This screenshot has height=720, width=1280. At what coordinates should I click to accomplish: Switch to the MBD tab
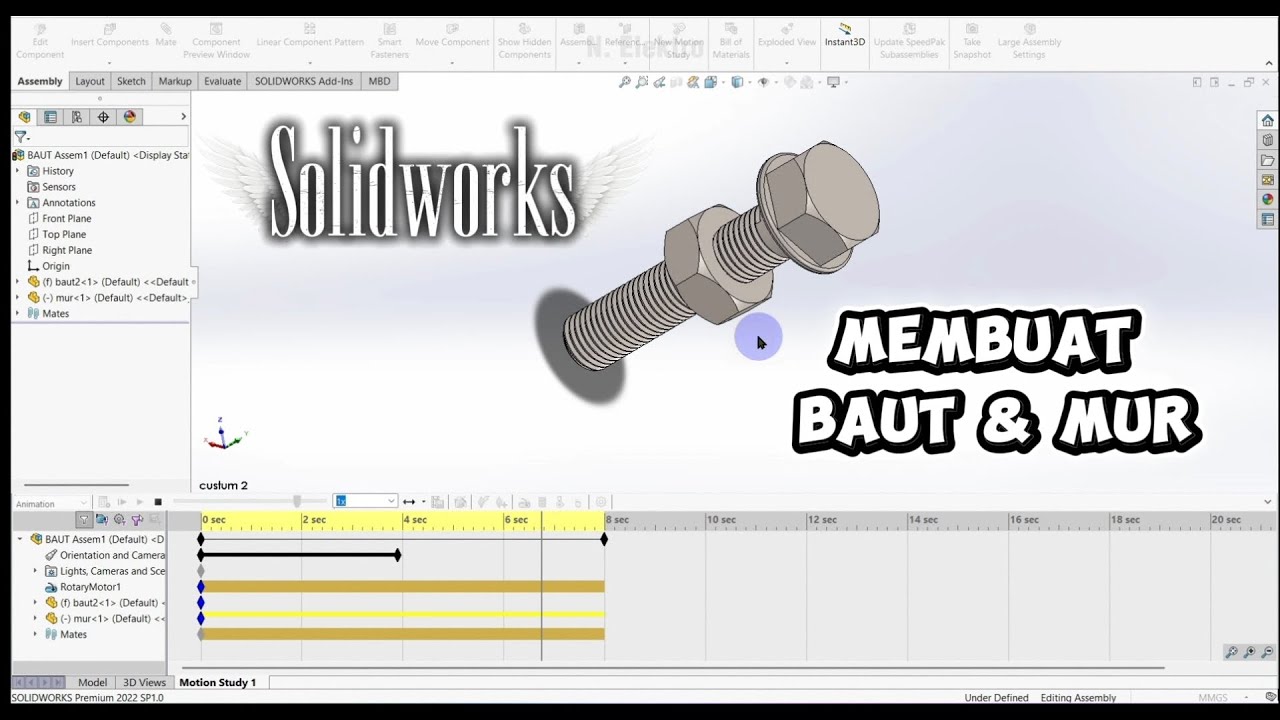380,81
